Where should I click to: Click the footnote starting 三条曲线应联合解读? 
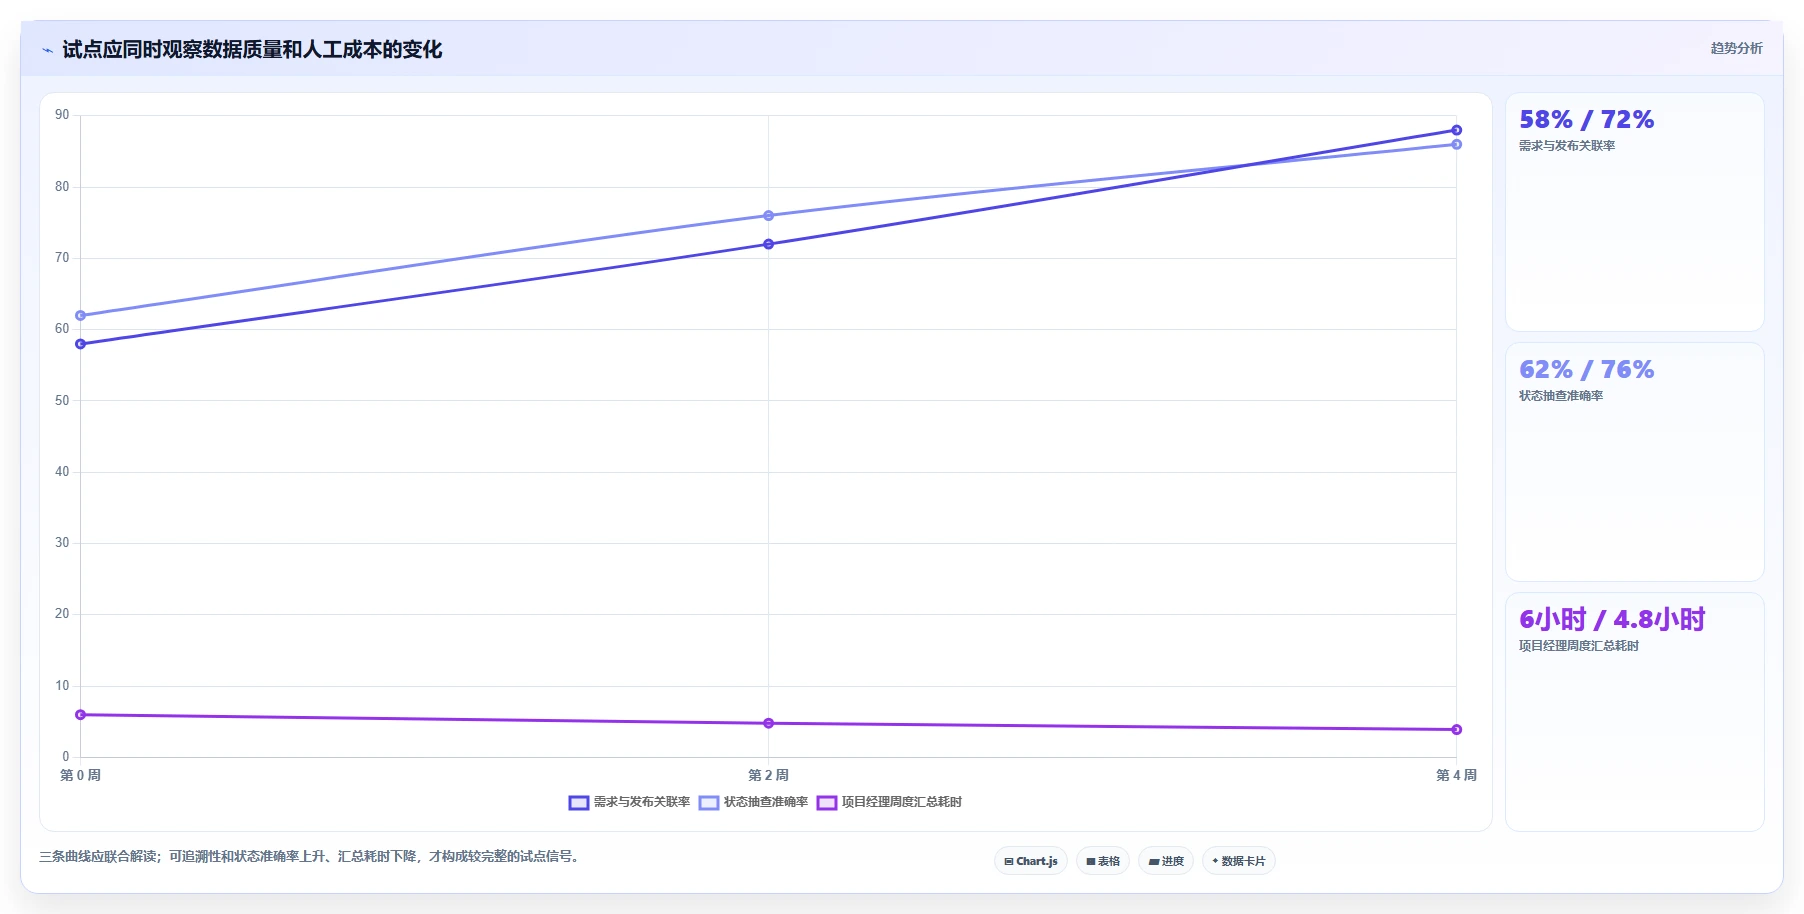[x=311, y=856]
